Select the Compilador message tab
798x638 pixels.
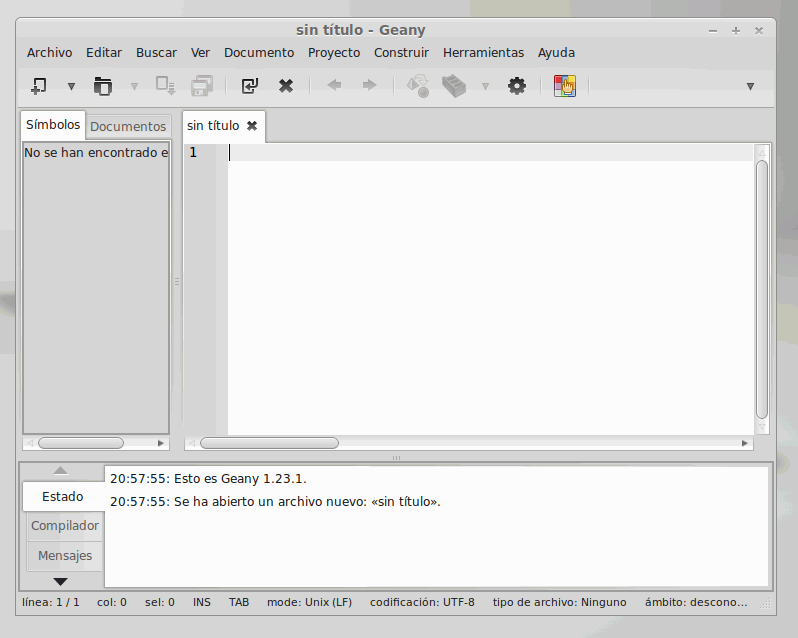(65, 526)
